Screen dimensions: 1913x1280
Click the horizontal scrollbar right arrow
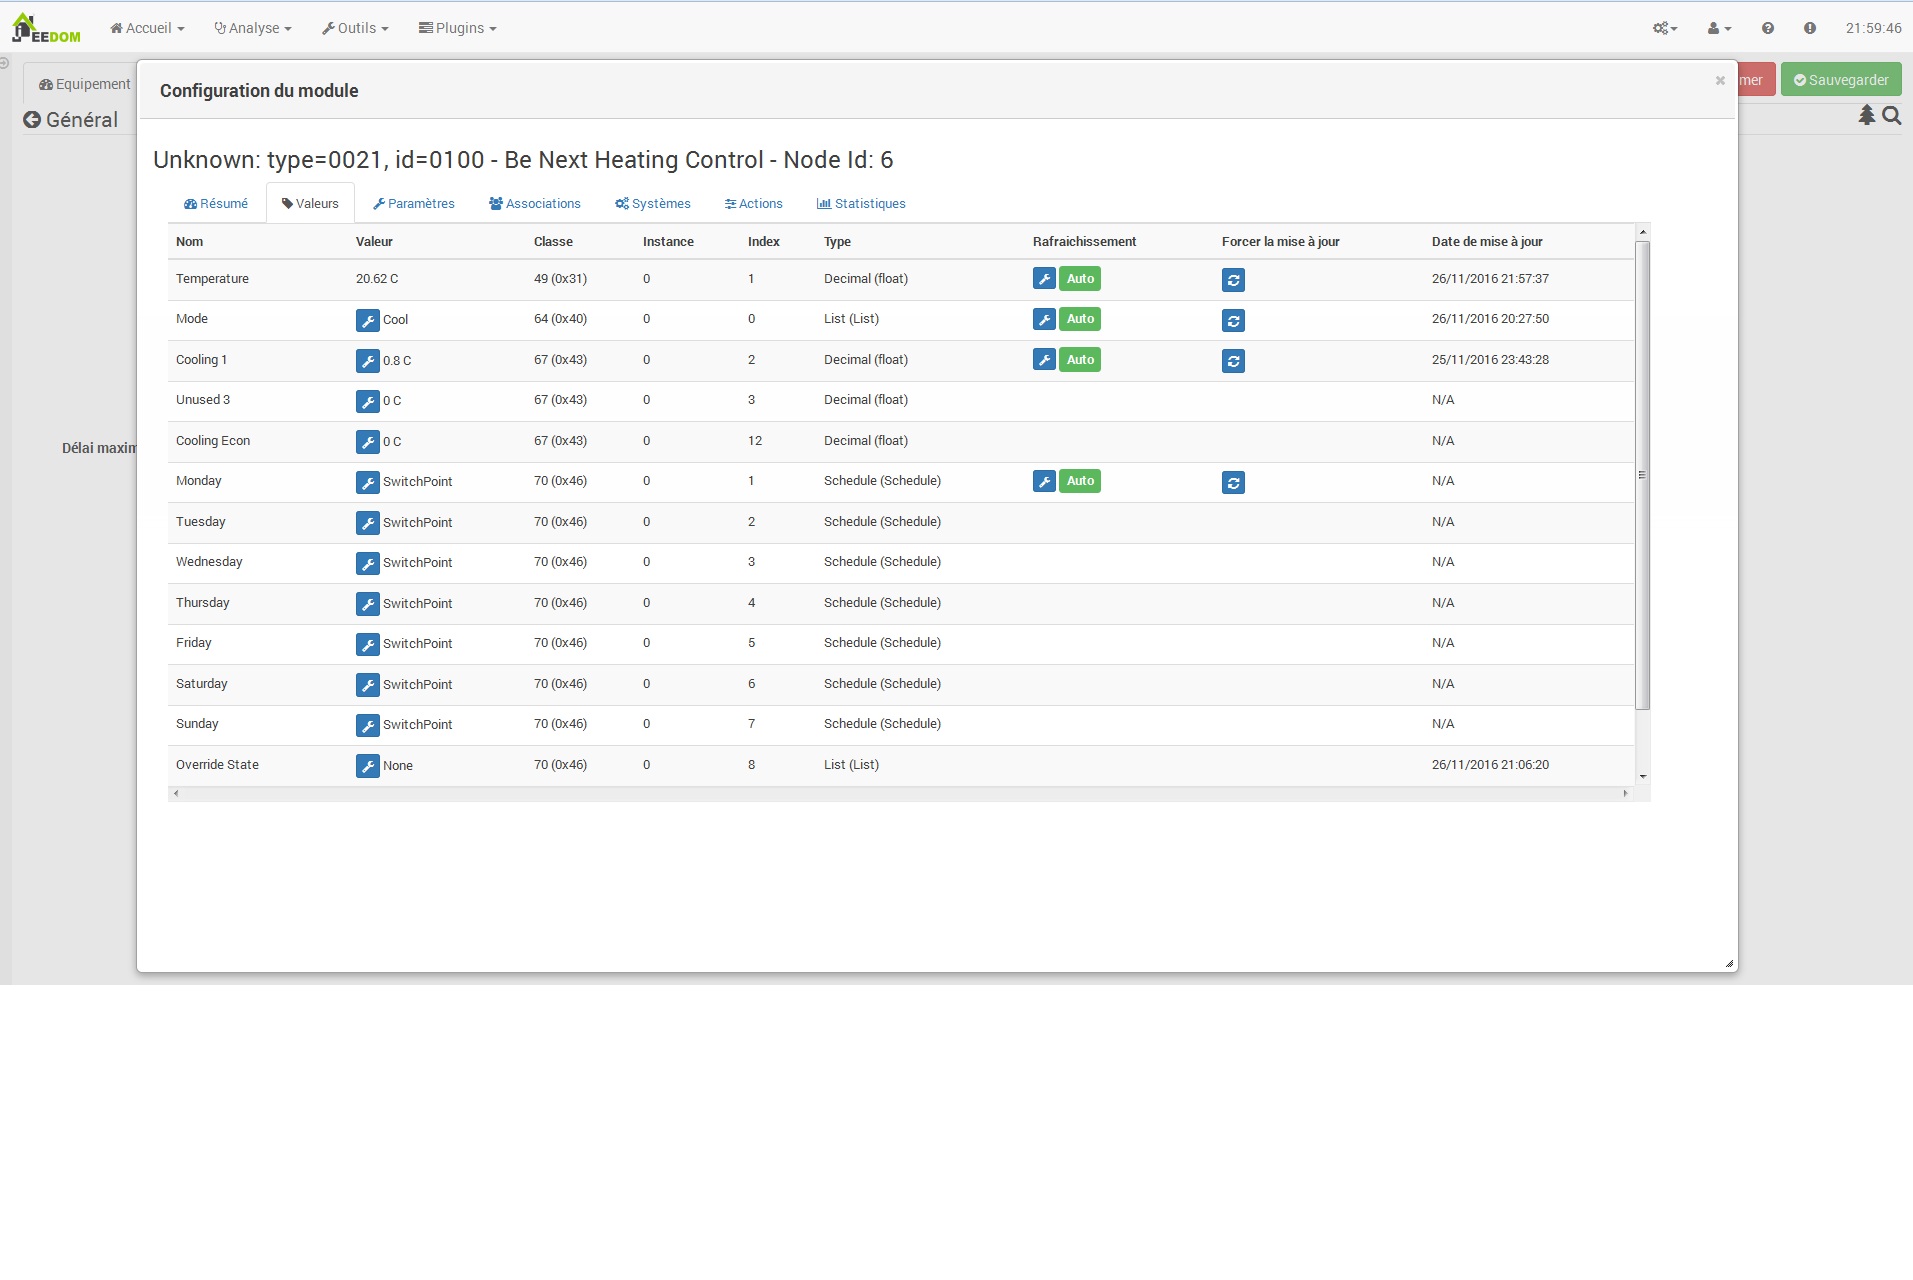point(1625,793)
